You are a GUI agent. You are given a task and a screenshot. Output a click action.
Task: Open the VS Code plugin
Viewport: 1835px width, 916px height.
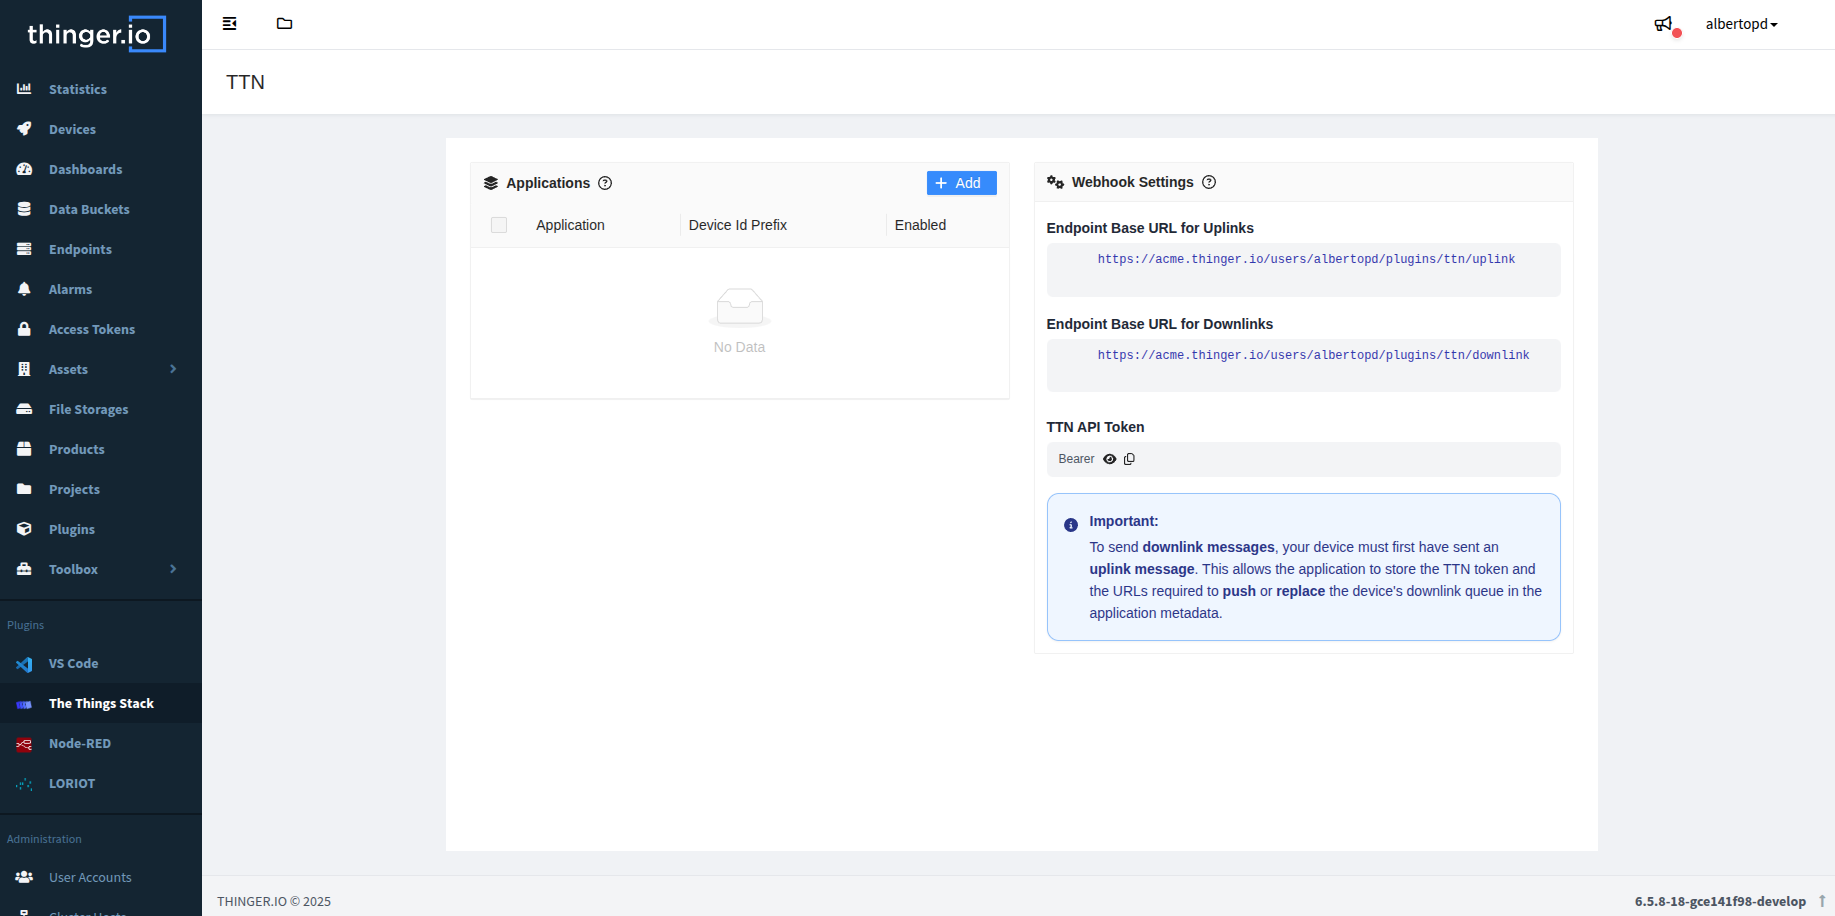[x=101, y=663]
